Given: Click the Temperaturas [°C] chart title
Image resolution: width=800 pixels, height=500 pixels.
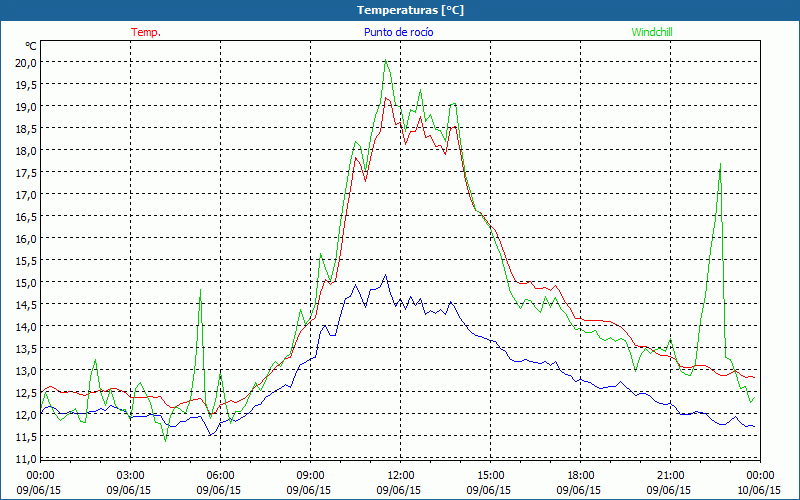Looking at the screenshot, I should (x=410, y=10).
